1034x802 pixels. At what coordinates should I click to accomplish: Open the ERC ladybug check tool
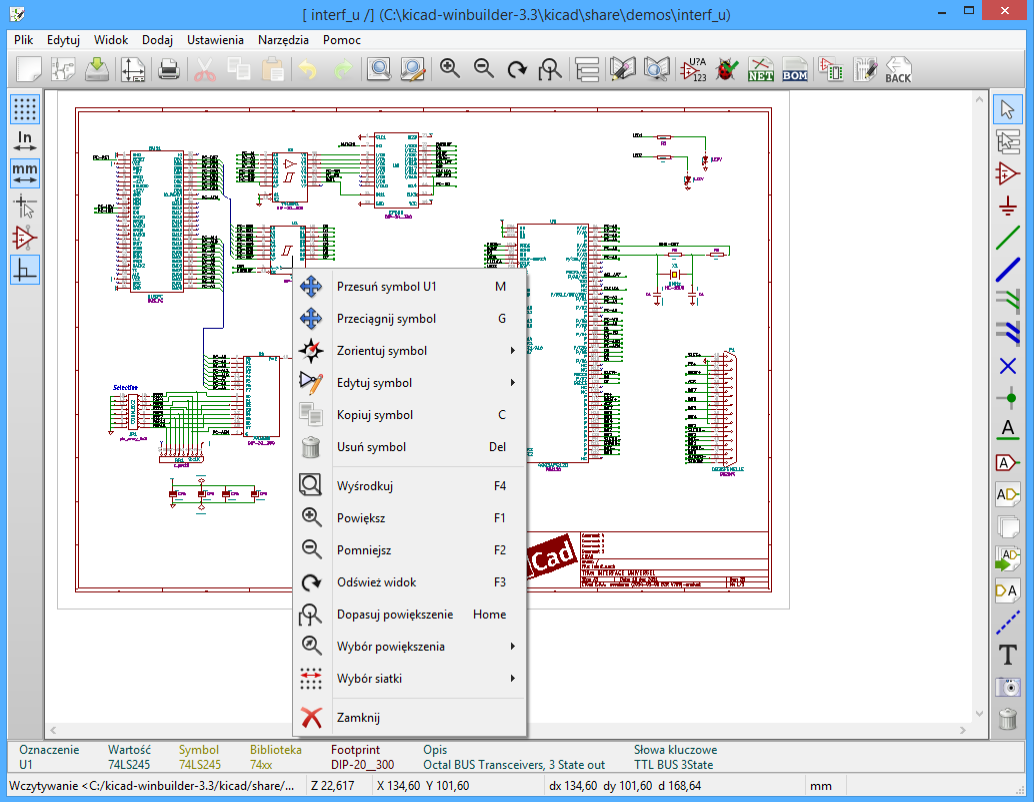[x=727, y=69]
